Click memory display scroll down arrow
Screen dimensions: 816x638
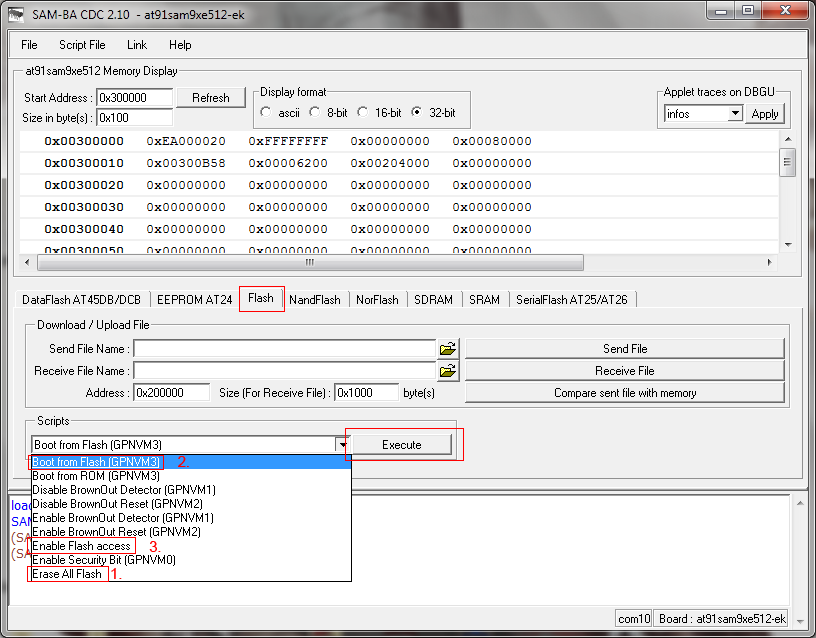[788, 245]
